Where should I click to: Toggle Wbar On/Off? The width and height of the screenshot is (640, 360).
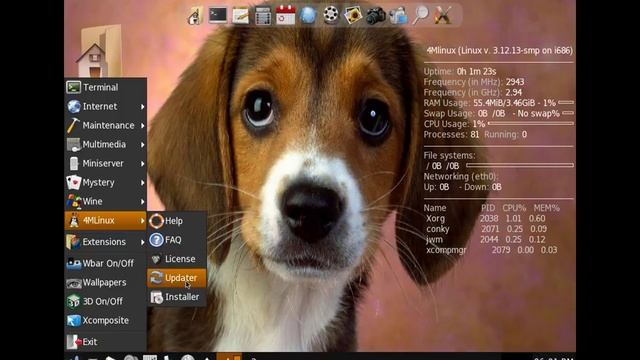(105, 263)
